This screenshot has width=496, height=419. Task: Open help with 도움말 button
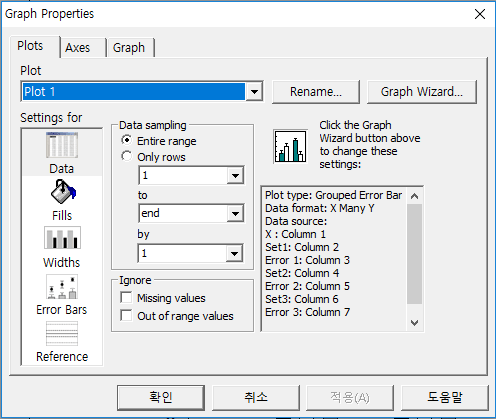coord(445,398)
